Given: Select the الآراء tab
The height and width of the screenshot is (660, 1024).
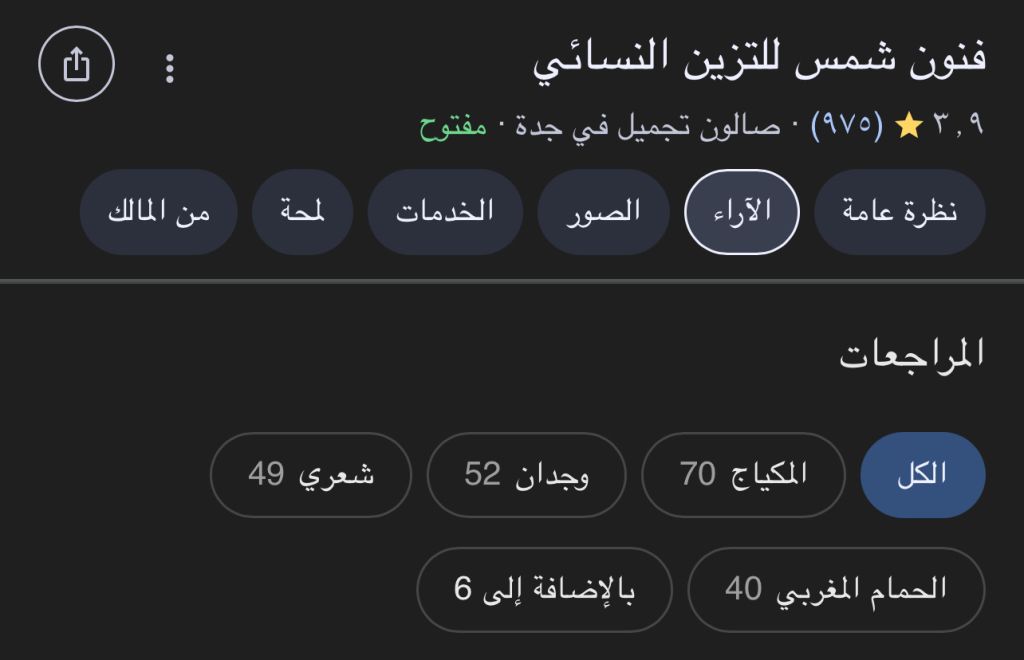Looking at the screenshot, I should pyautogui.click(x=741, y=212).
